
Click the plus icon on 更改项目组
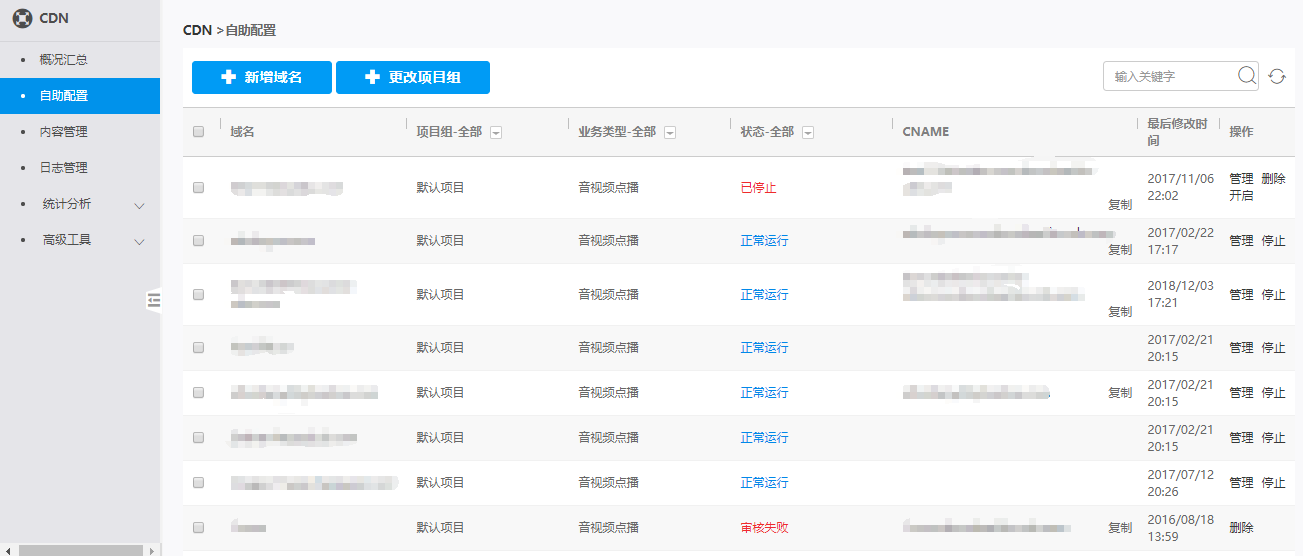(x=372, y=77)
